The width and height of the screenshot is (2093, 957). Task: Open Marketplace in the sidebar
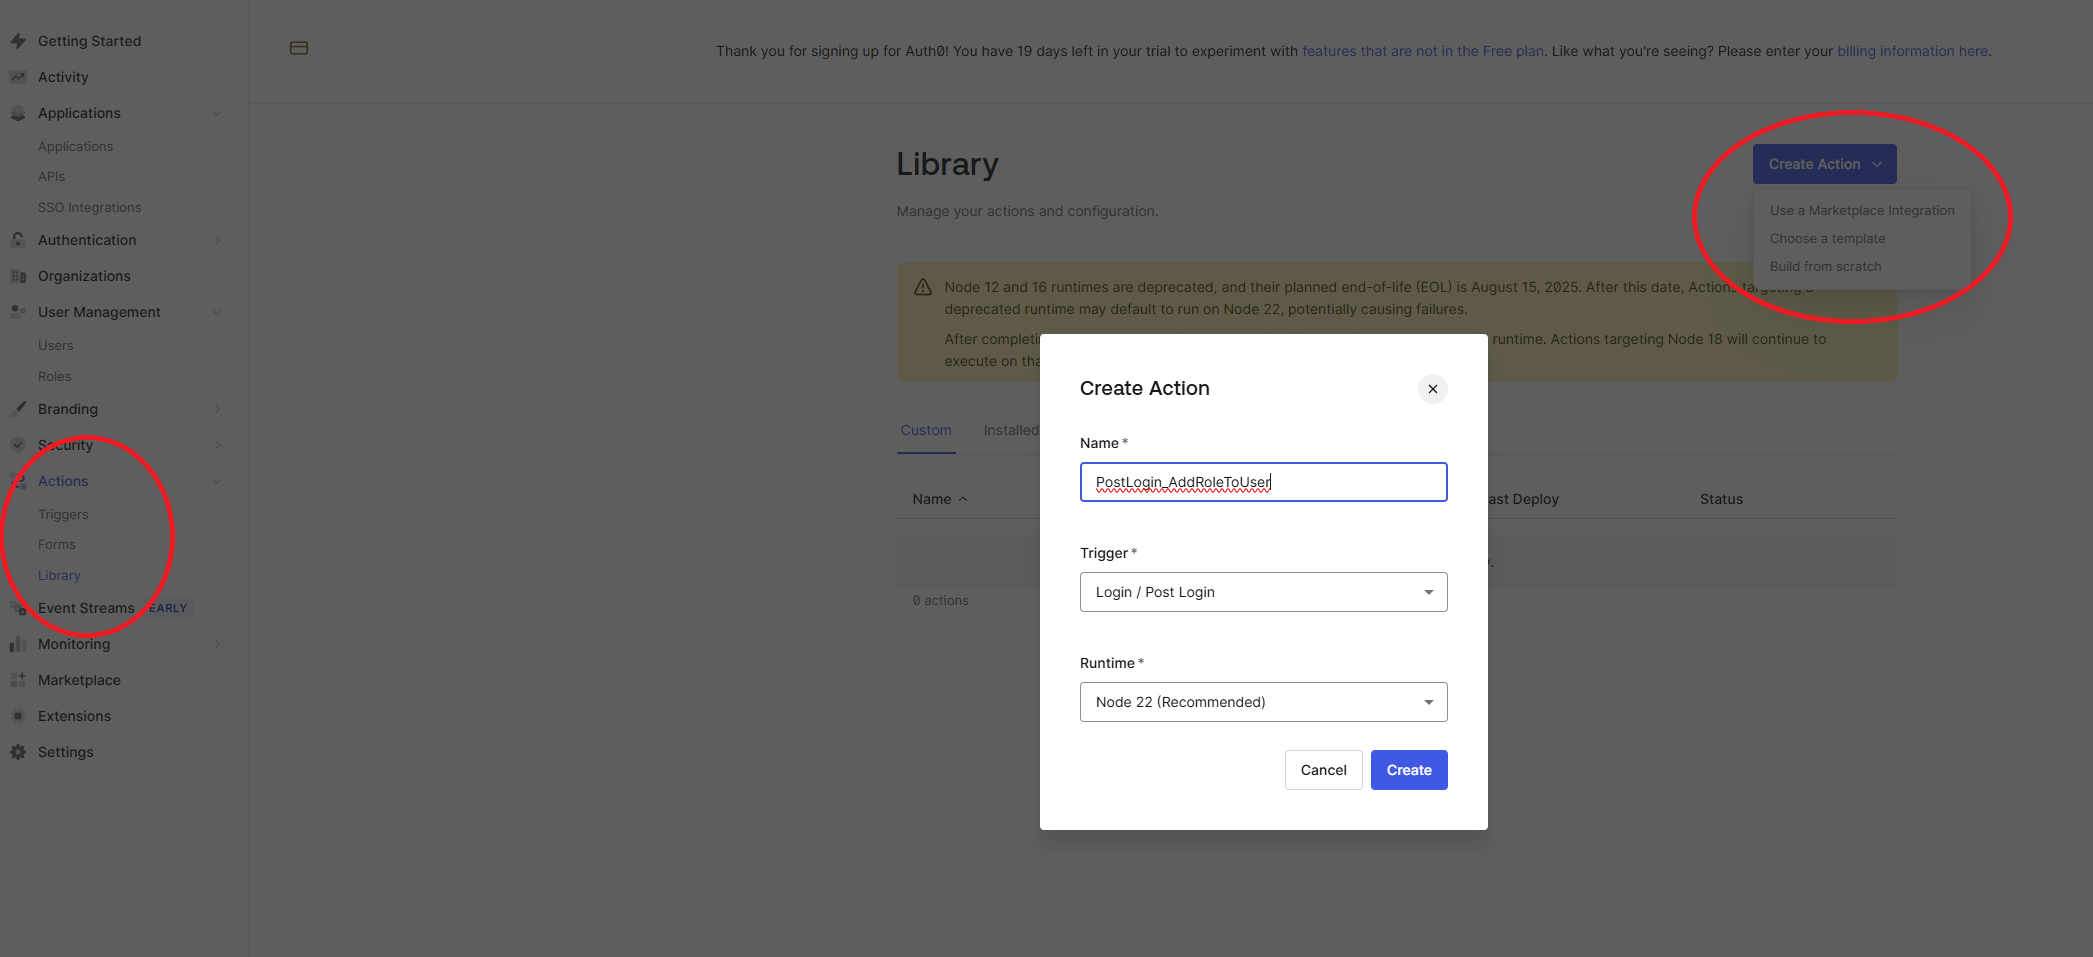[79, 680]
